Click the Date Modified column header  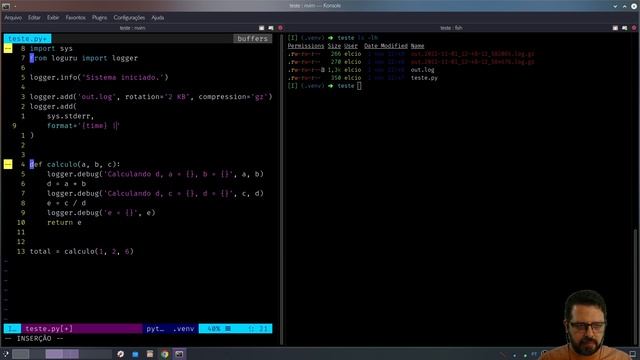point(386,46)
